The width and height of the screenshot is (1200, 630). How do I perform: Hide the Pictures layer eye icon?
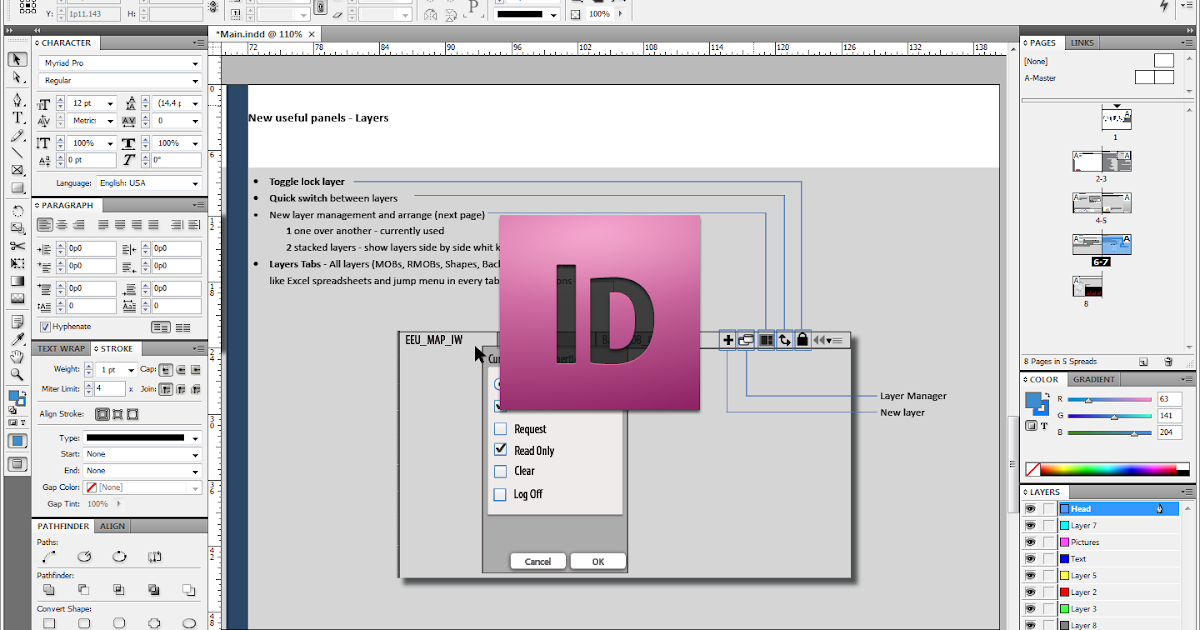tap(1030, 542)
